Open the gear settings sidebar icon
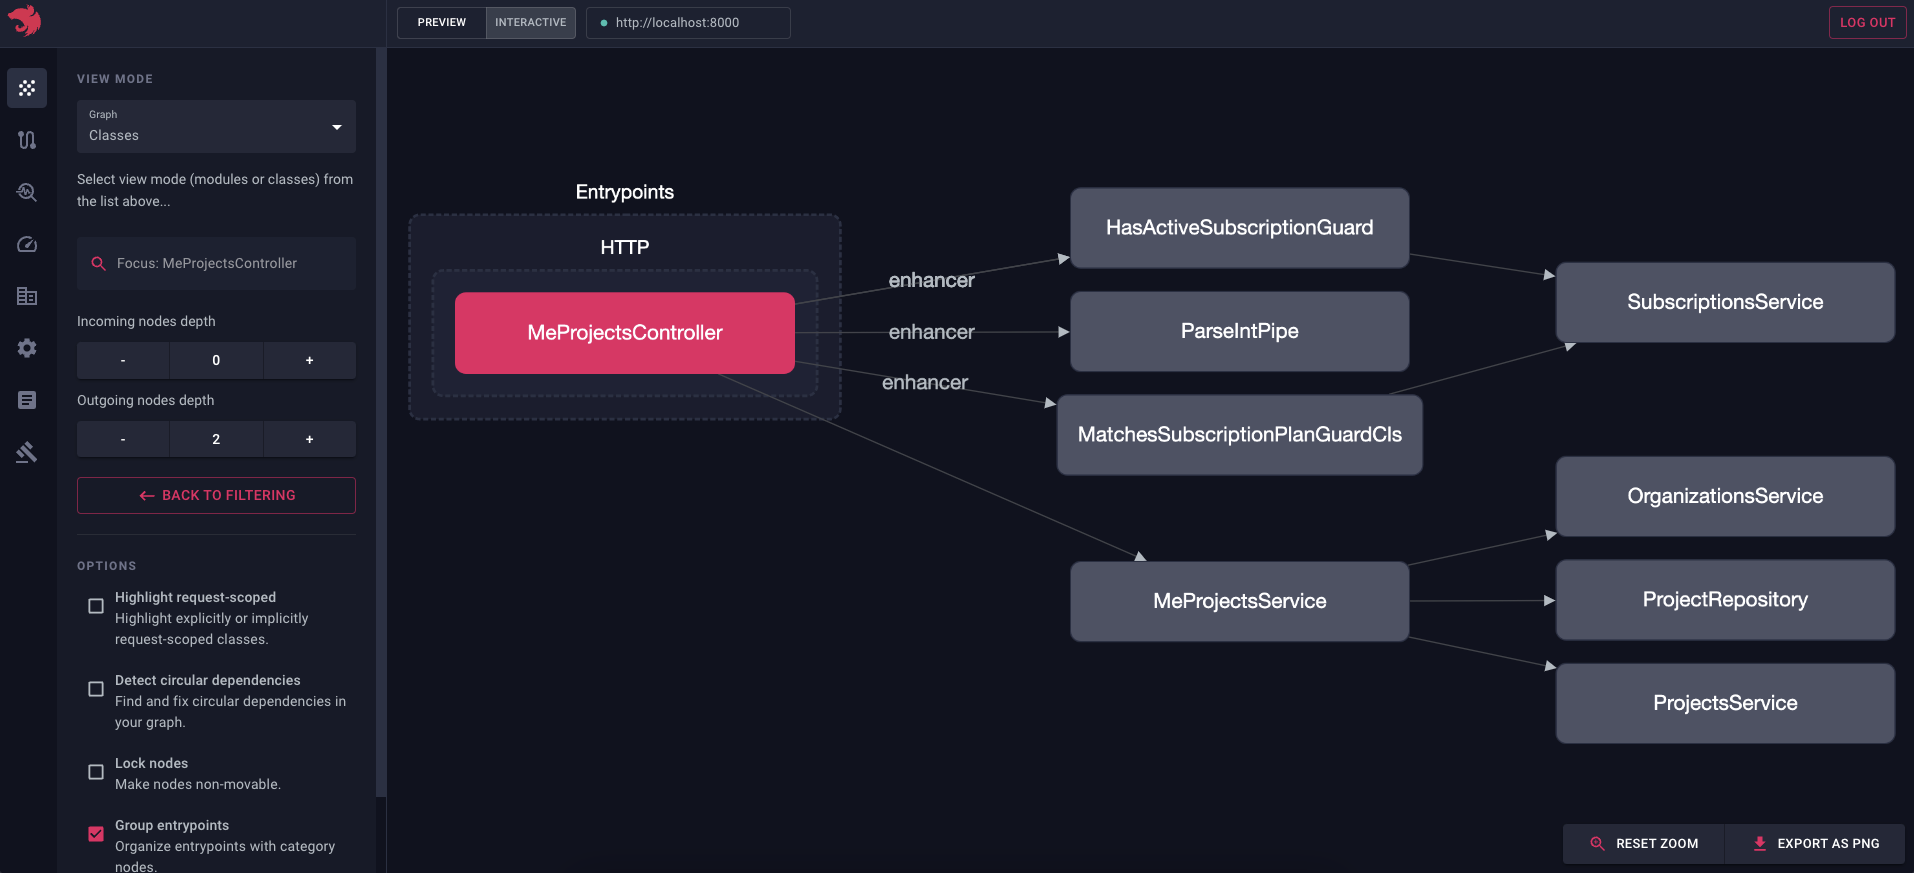 click(27, 348)
